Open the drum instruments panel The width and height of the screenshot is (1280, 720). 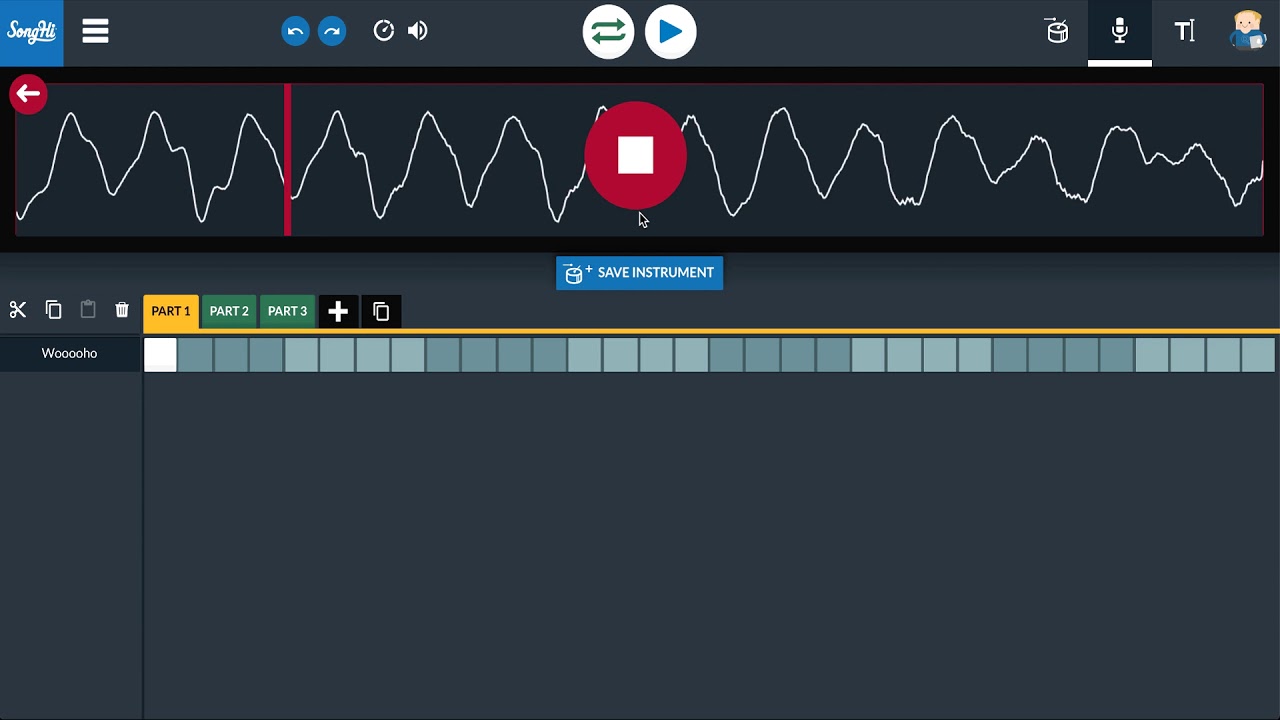1057,32
